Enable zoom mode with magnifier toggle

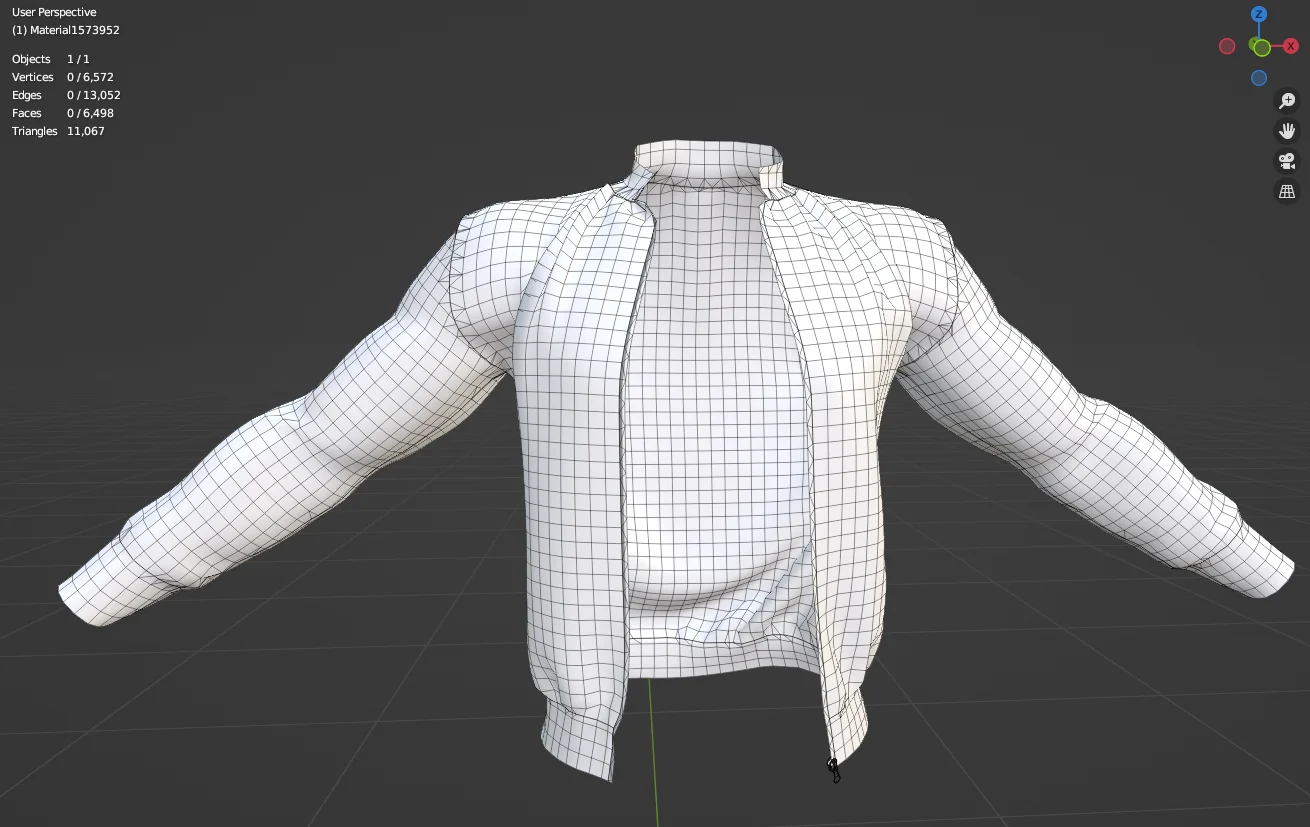click(x=1287, y=100)
